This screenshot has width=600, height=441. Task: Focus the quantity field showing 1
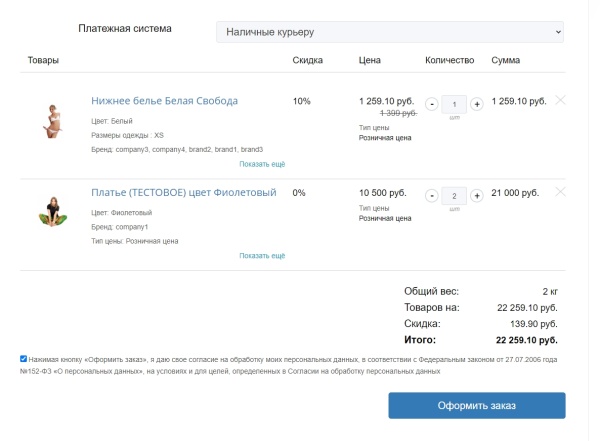tap(454, 104)
